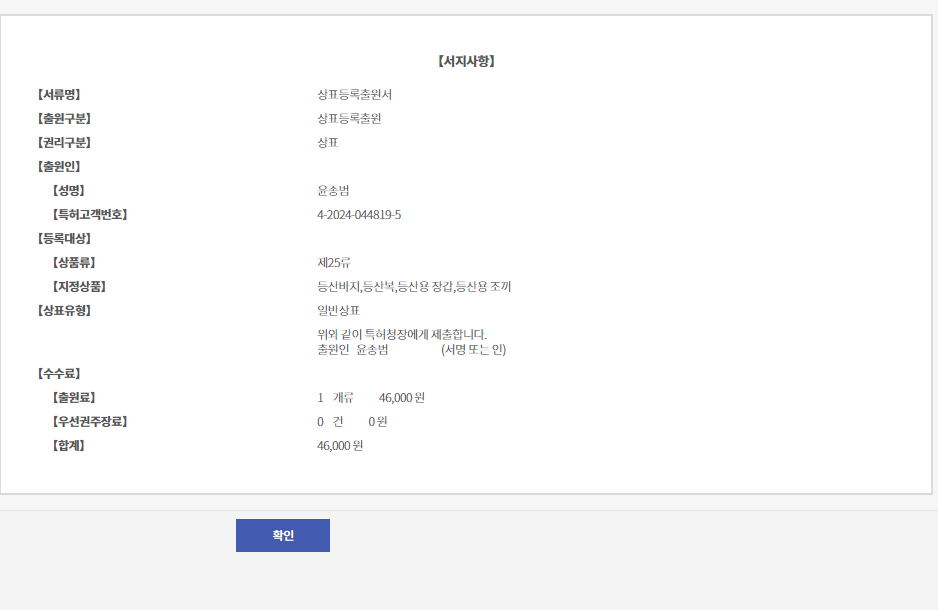Screen dimensions: 938x610
Task: Click the value 상표등록출원서
Action: pos(354,94)
